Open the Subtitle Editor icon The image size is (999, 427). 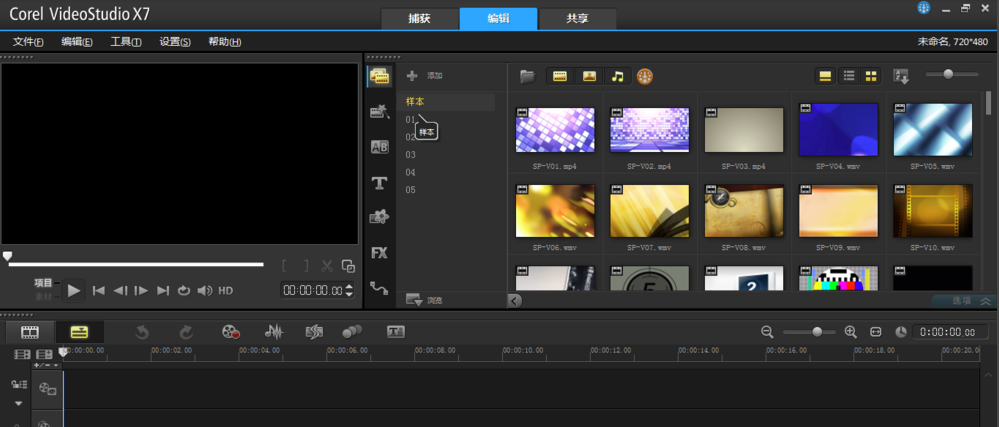(396, 331)
